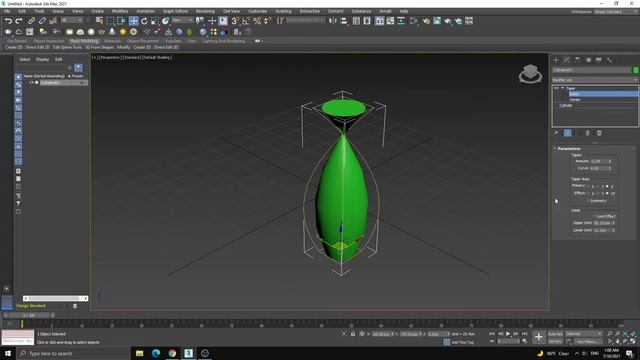This screenshot has width=640, height=360.
Task: Activate the Select and Scale tool
Action: (155, 21)
